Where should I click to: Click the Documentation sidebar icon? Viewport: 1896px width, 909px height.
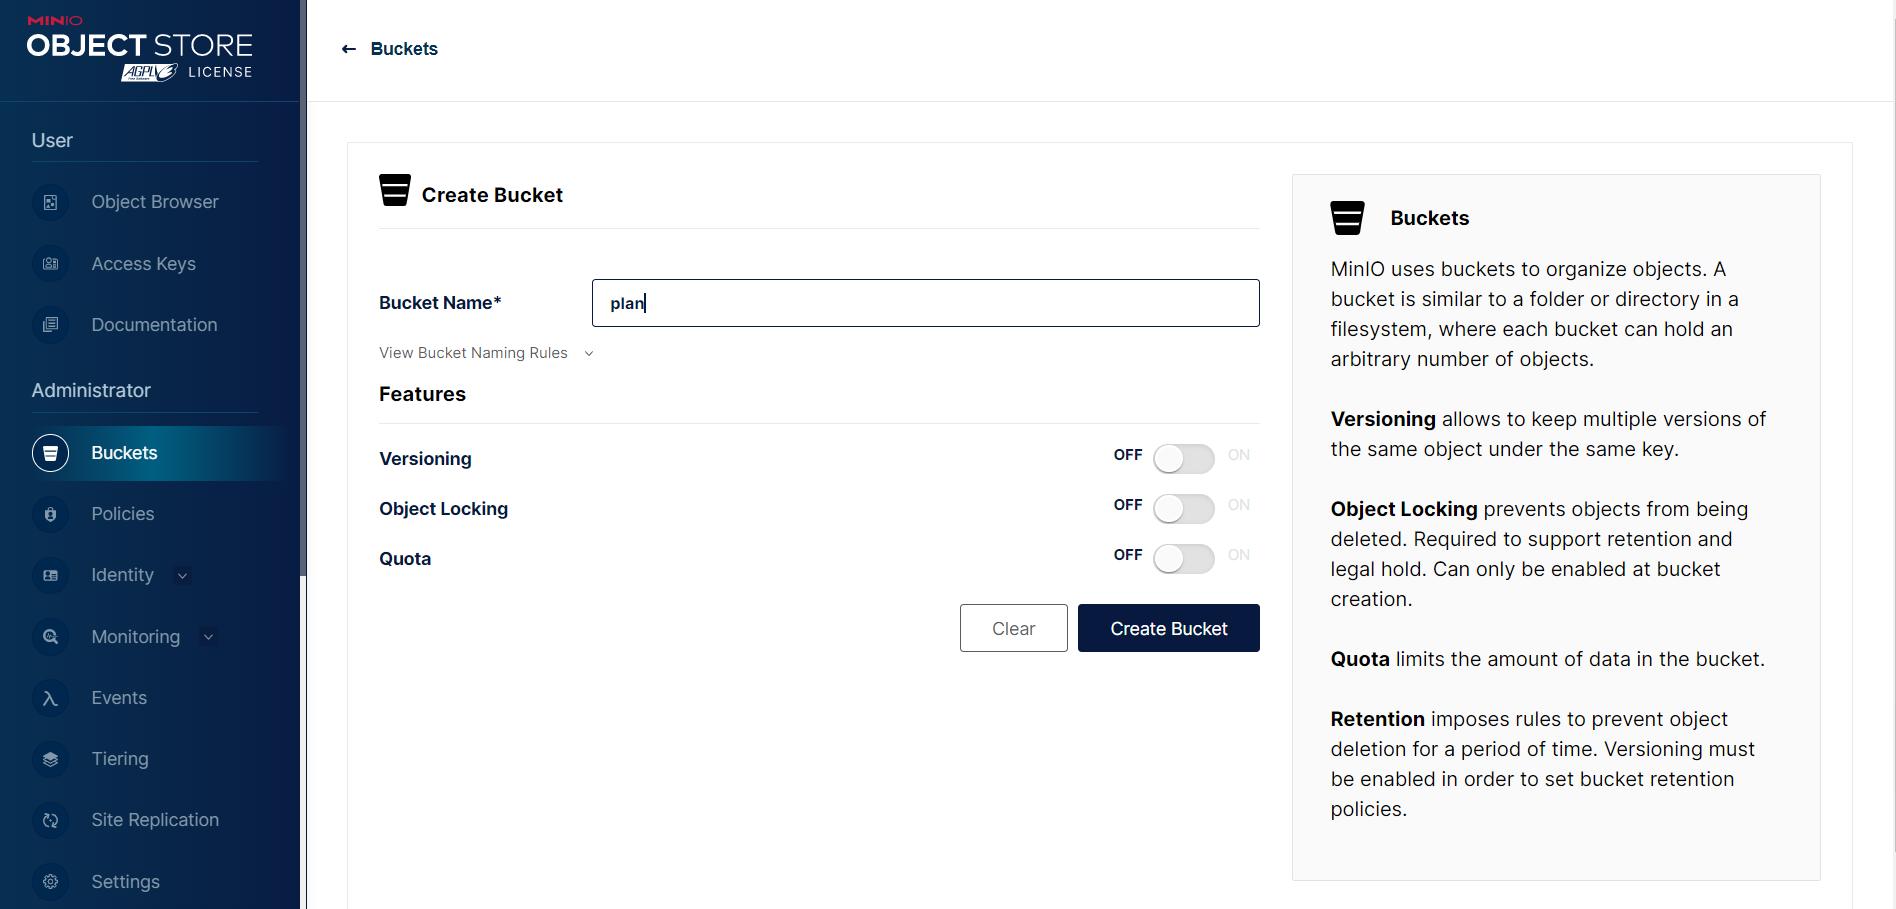[50, 325]
